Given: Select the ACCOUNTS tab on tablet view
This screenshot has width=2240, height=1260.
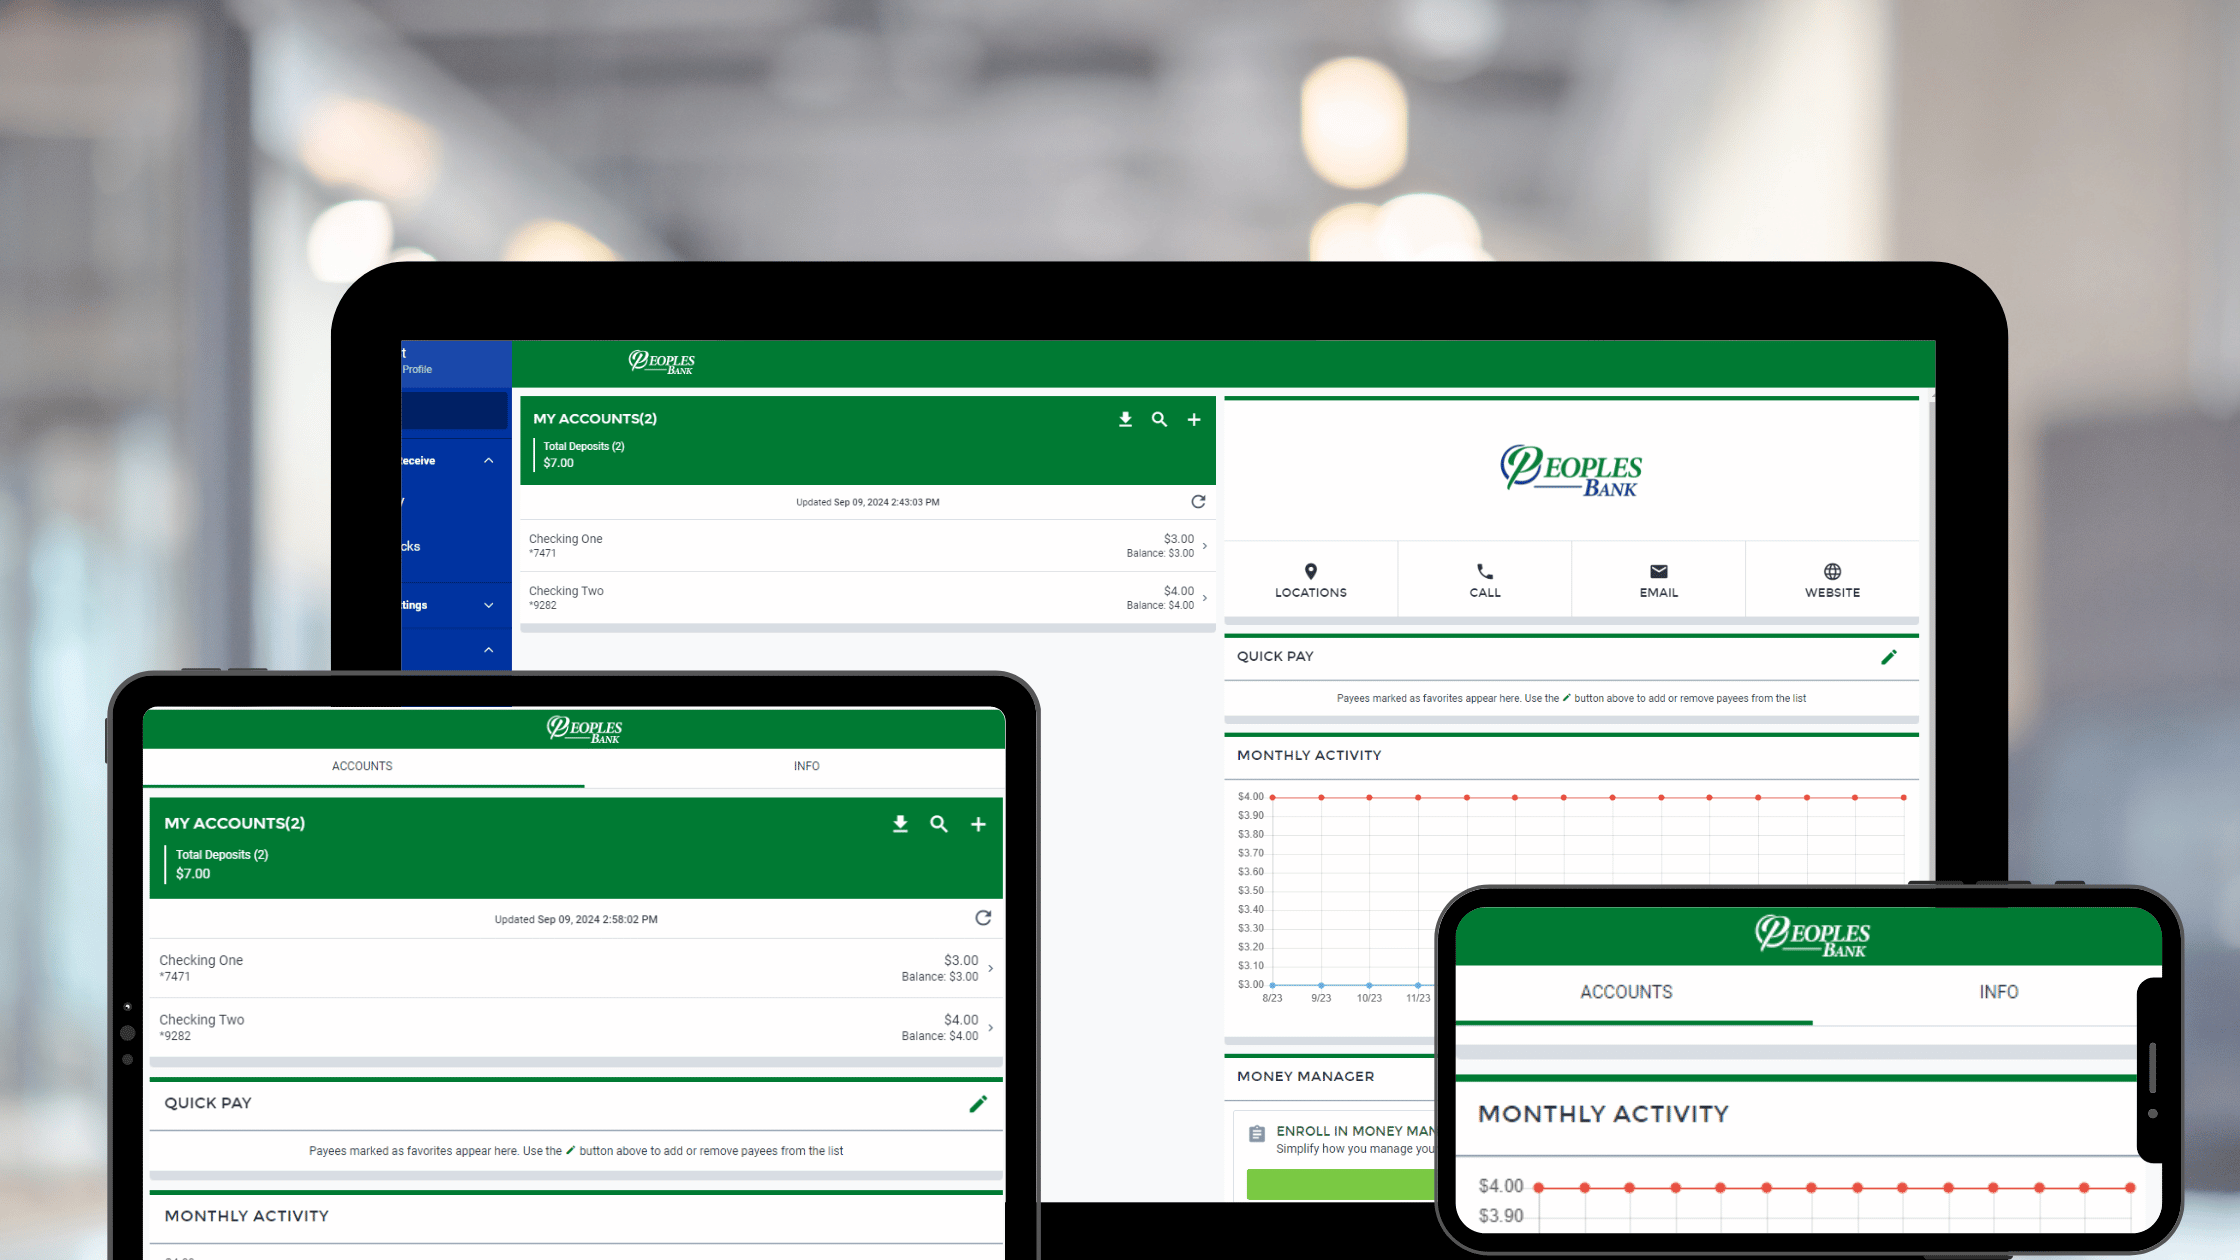Looking at the screenshot, I should click(x=362, y=766).
